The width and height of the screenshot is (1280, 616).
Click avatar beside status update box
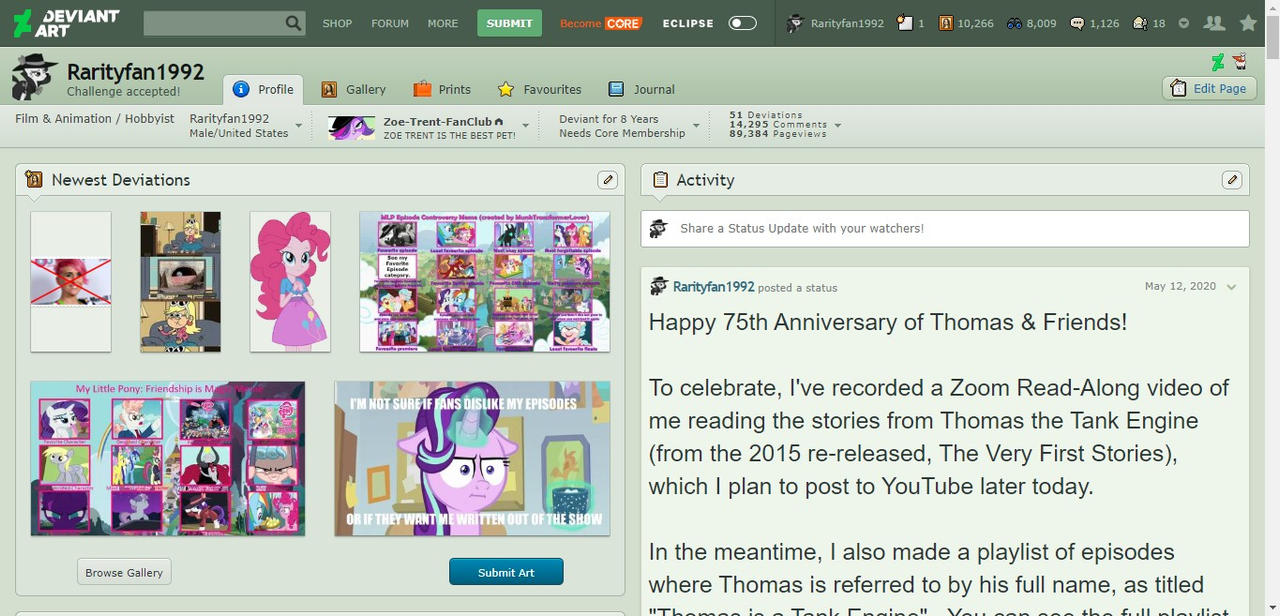click(658, 228)
